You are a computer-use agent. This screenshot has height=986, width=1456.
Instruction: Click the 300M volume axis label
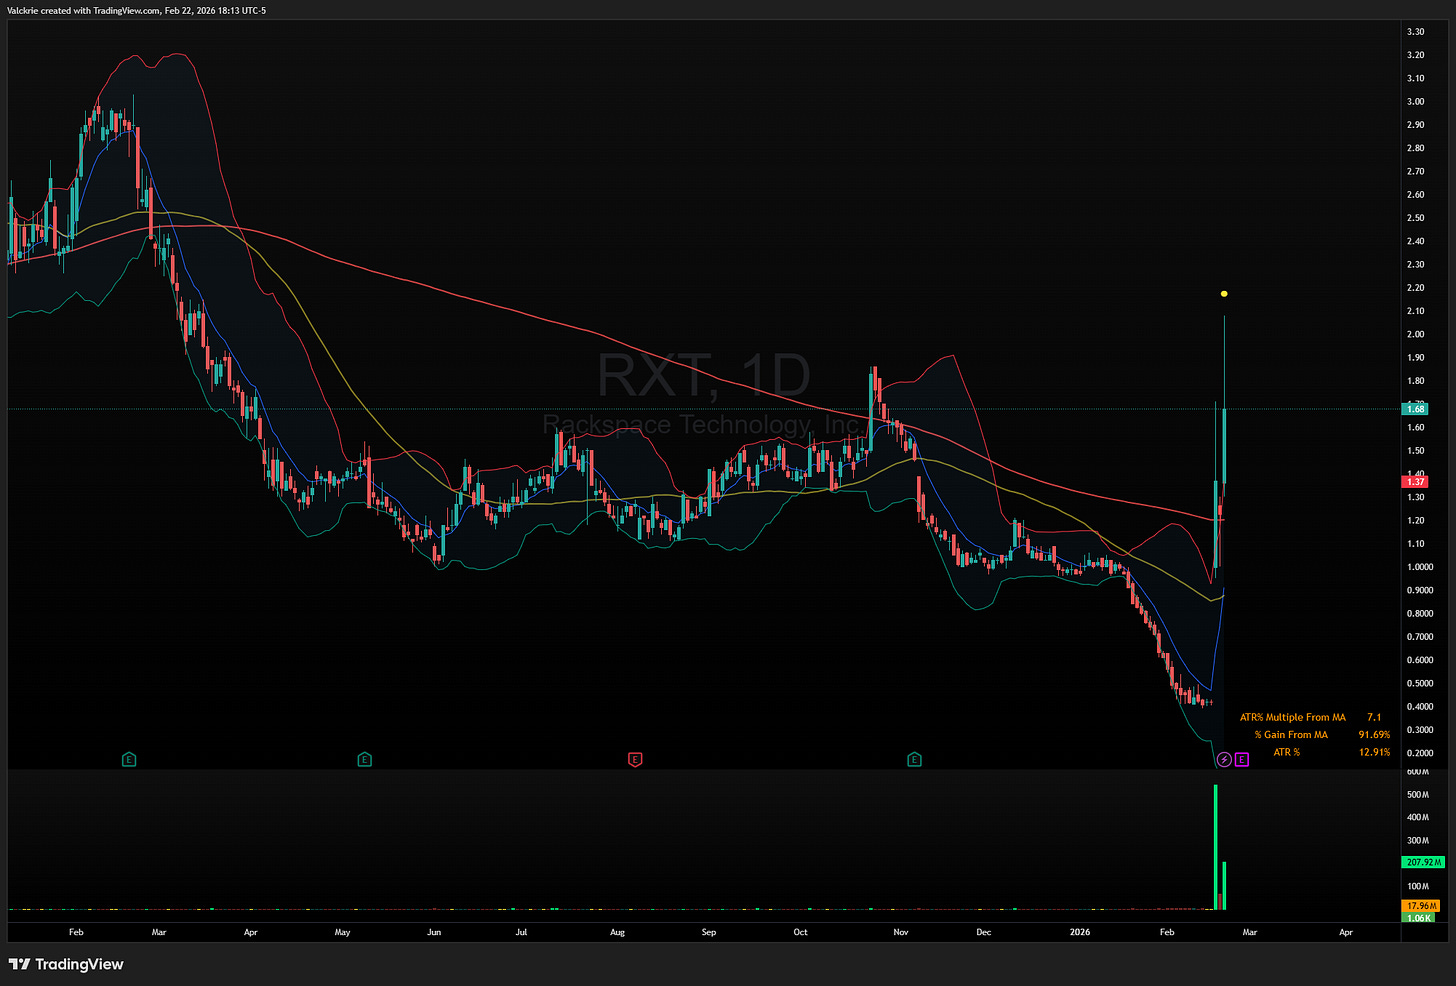click(x=1418, y=841)
